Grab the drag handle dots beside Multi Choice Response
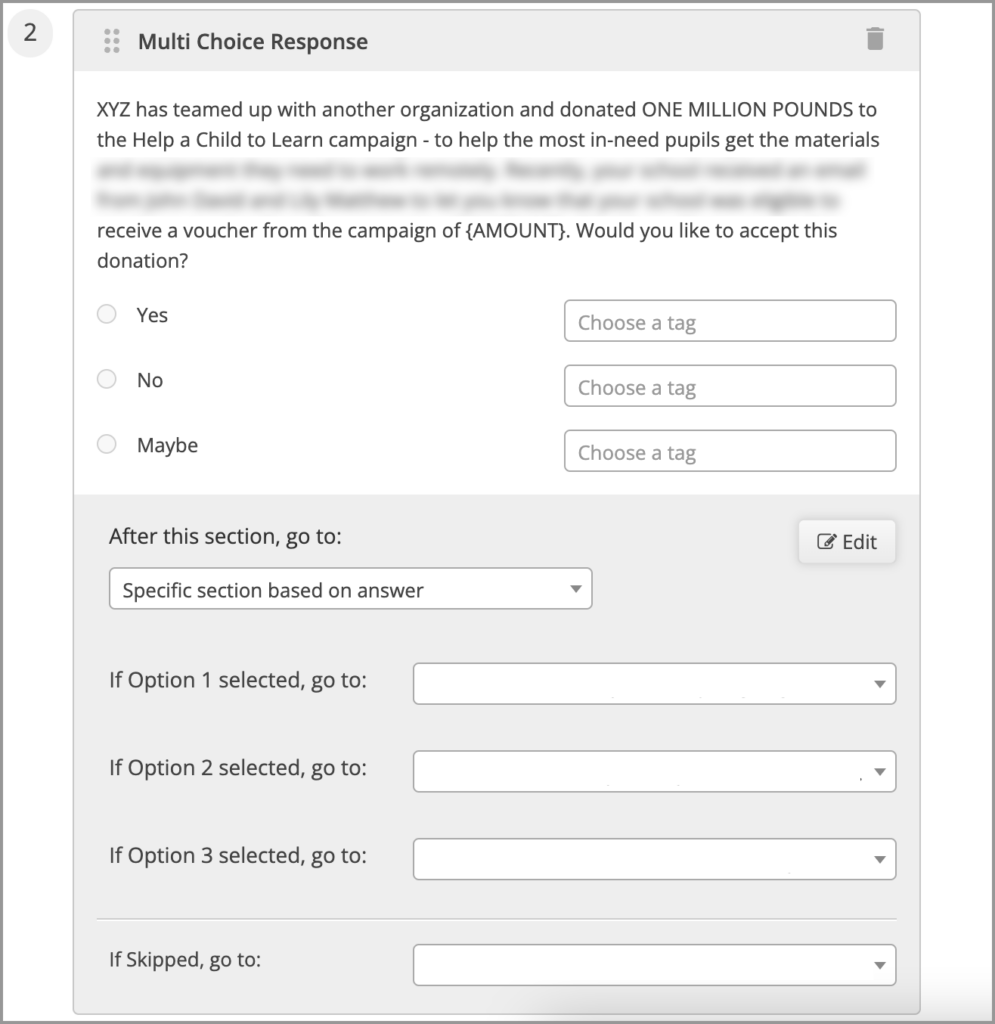This screenshot has height=1024, width=995. (112, 41)
